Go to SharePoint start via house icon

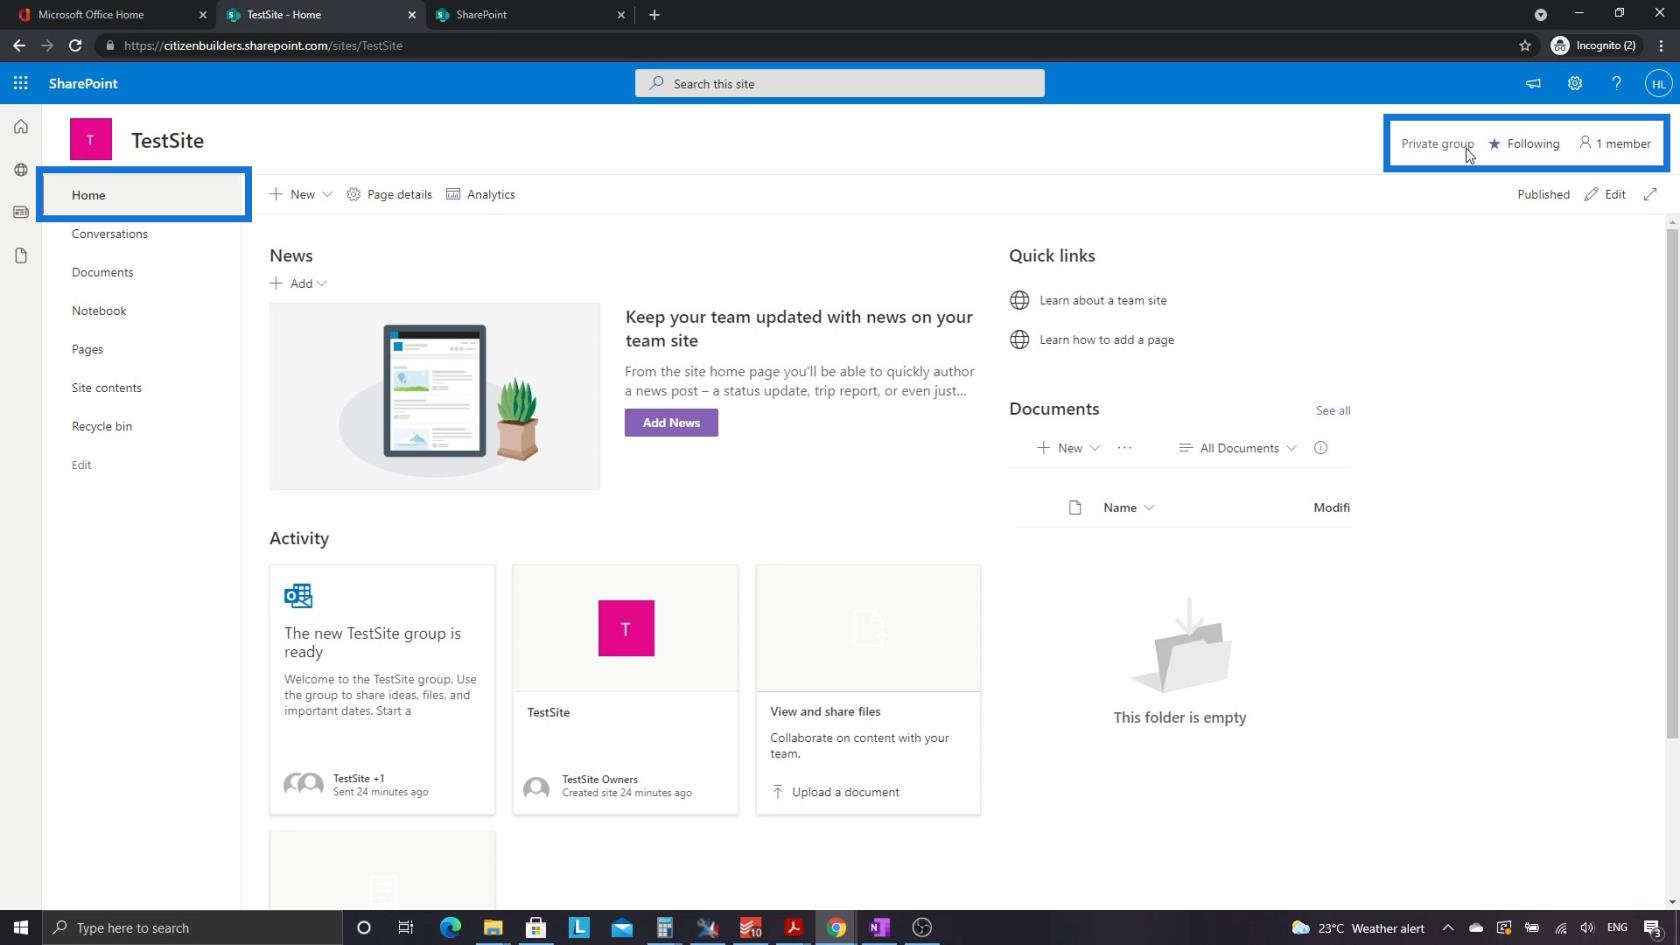coord(20,127)
